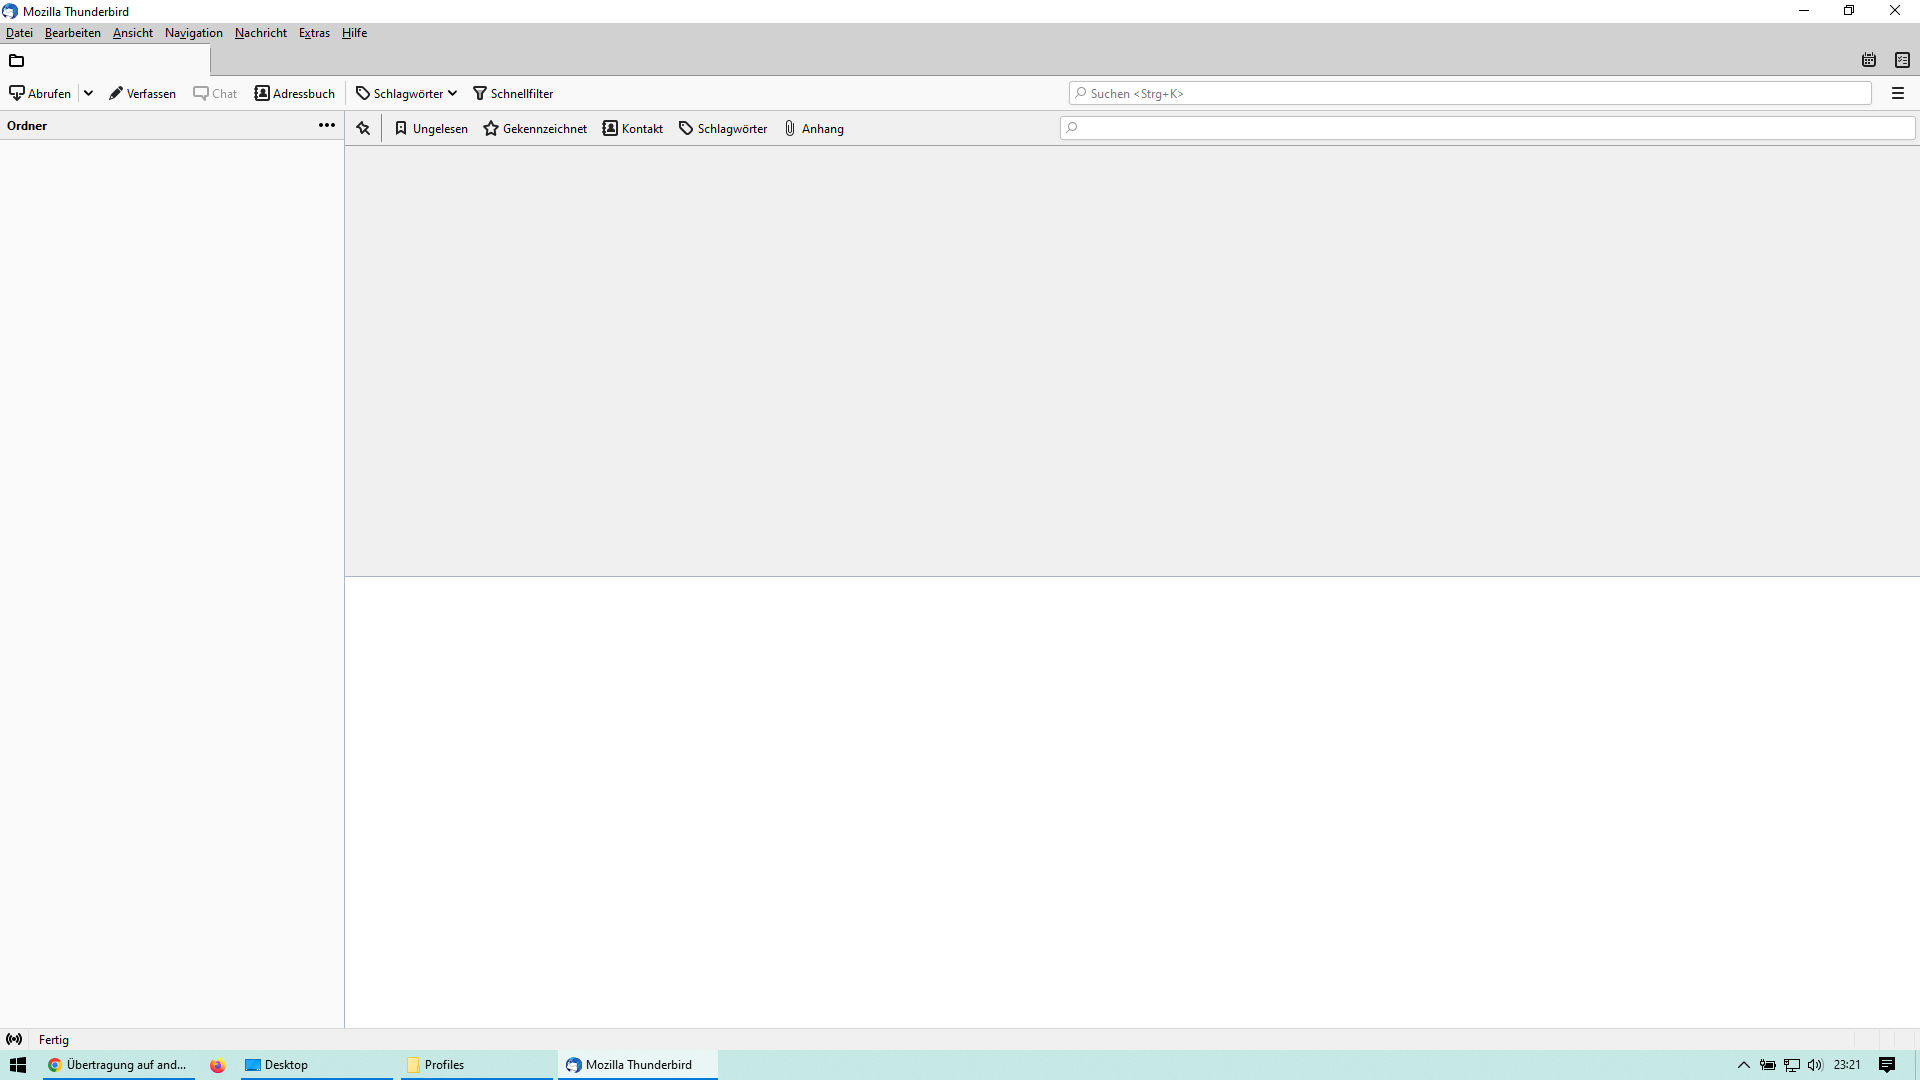This screenshot has width=1920, height=1080.
Task: Click the online status icon in the status bar
Action: pyautogui.click(x=14, y=1039)
